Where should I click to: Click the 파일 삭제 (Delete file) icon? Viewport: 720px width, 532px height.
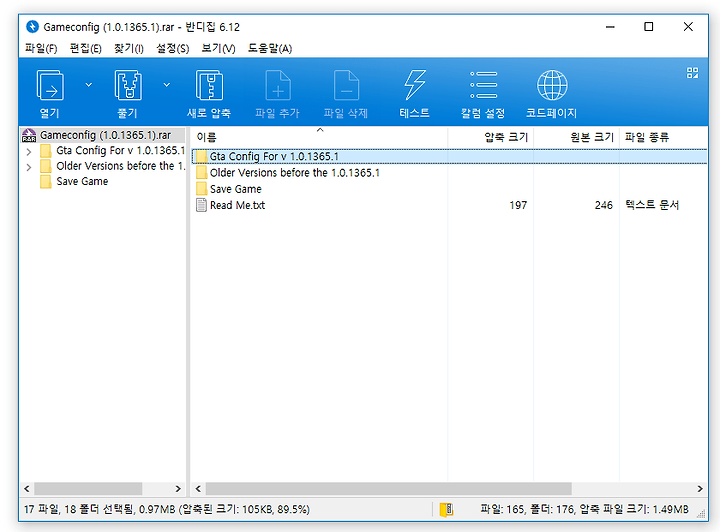[346, 85]
